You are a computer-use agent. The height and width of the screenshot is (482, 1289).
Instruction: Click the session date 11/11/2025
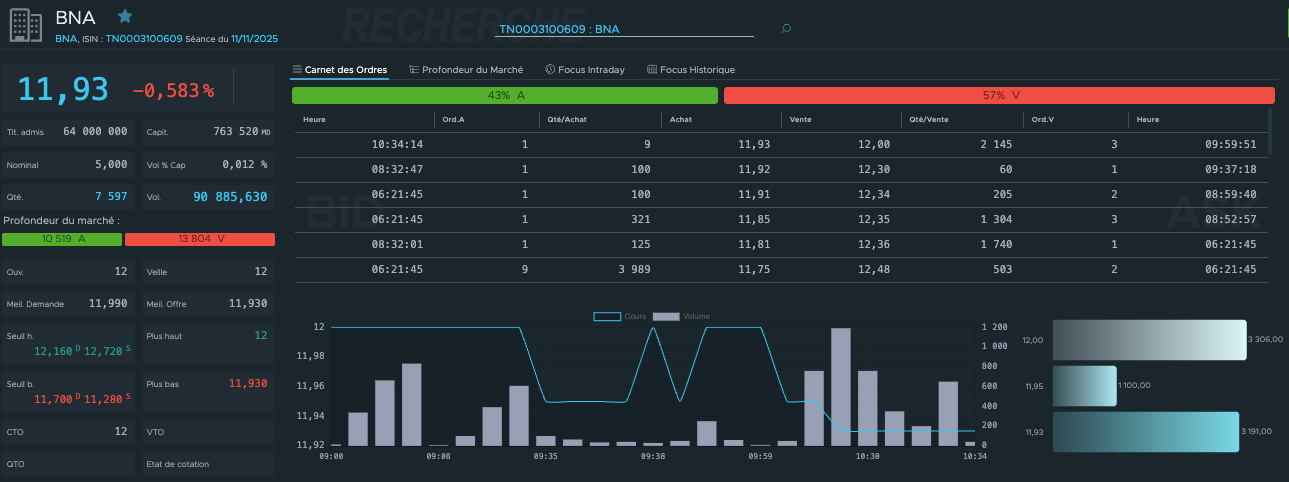[x=254, y=39]
